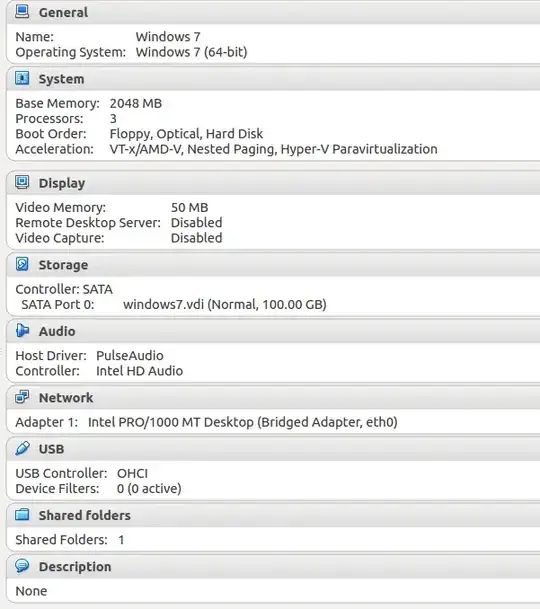The image size is (540, 609).
Task: Click the Shared Folders folder icon
Action: coord(22,515)
